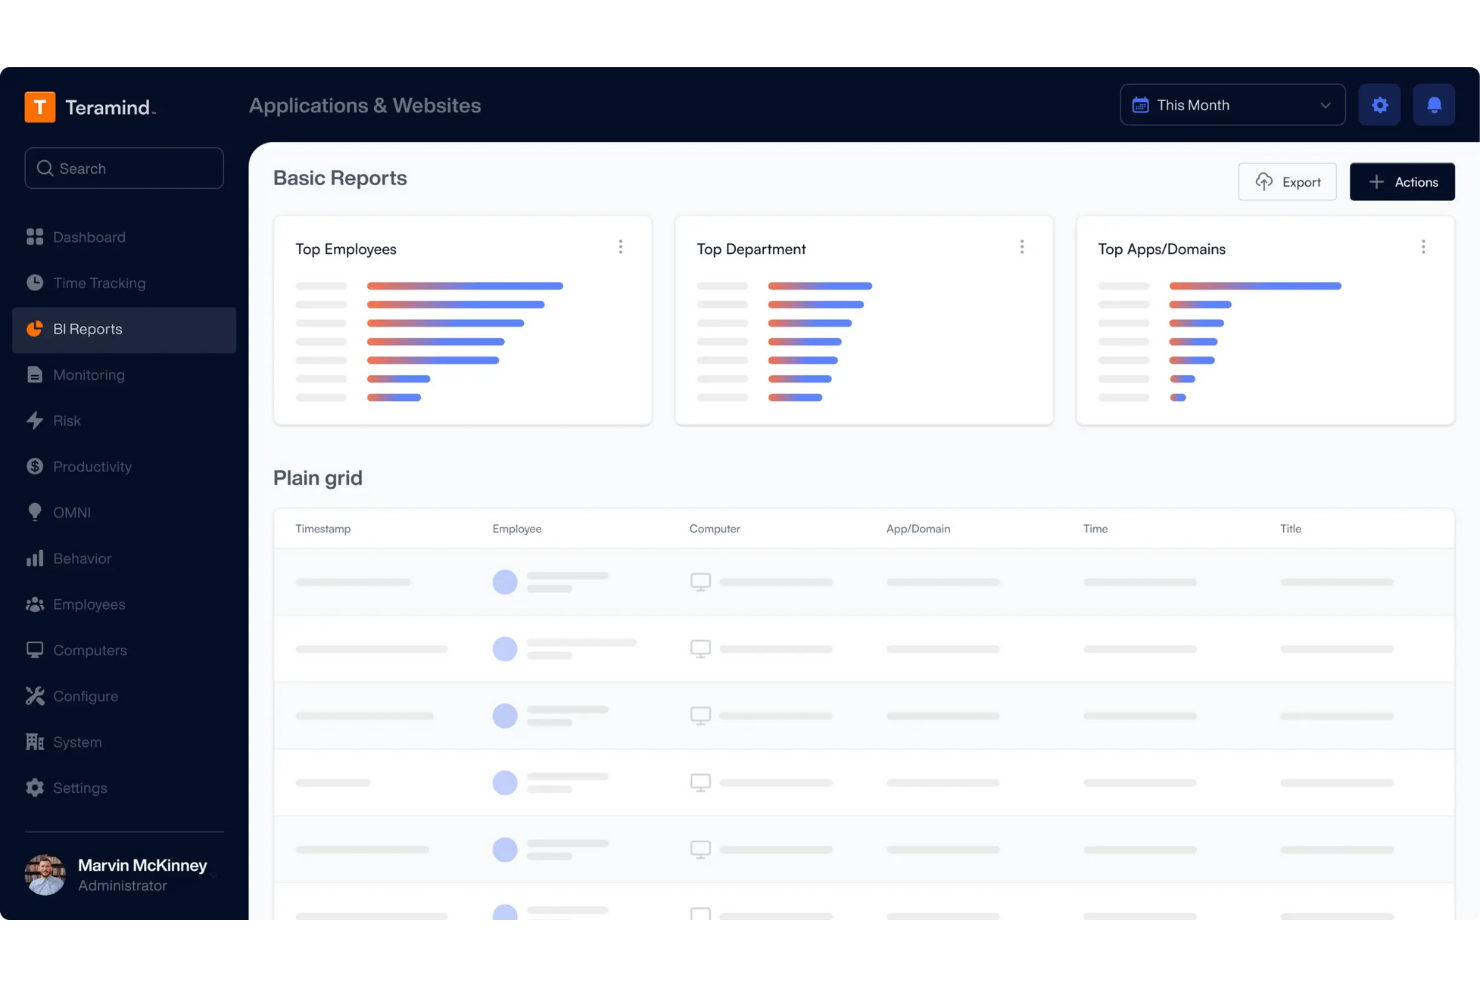Viewport: 1480px width, 987px height.
Task: Open notifications bell icon
Action: click(1434, 105)
